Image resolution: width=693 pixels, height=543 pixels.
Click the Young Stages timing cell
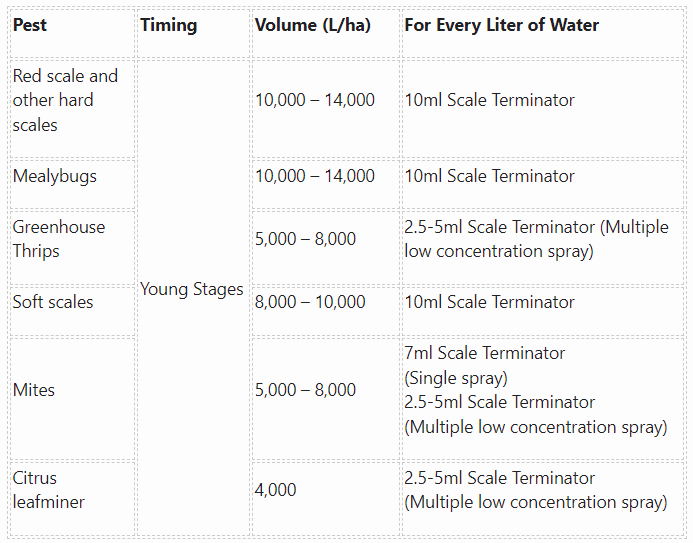tap(194, 297)
